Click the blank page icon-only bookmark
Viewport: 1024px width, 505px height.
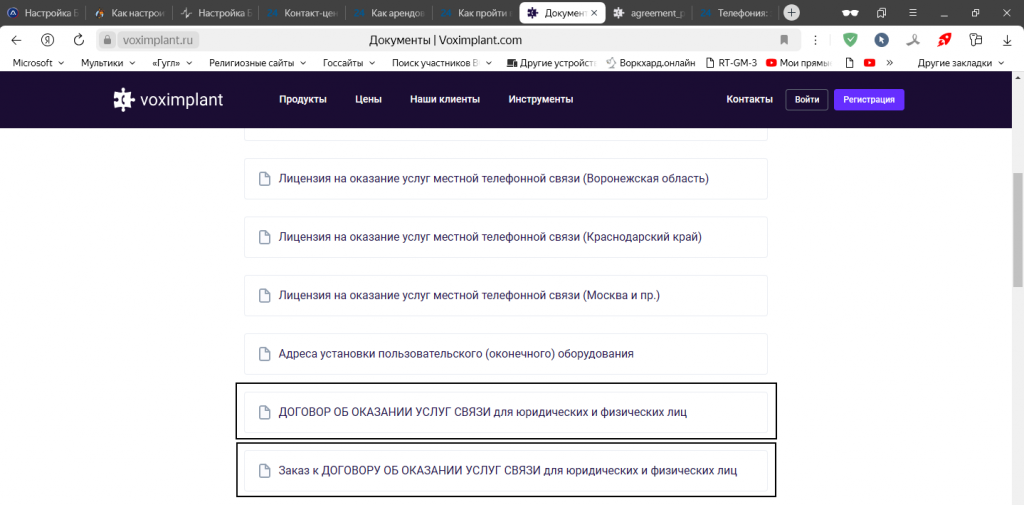[x=850, y=63]
